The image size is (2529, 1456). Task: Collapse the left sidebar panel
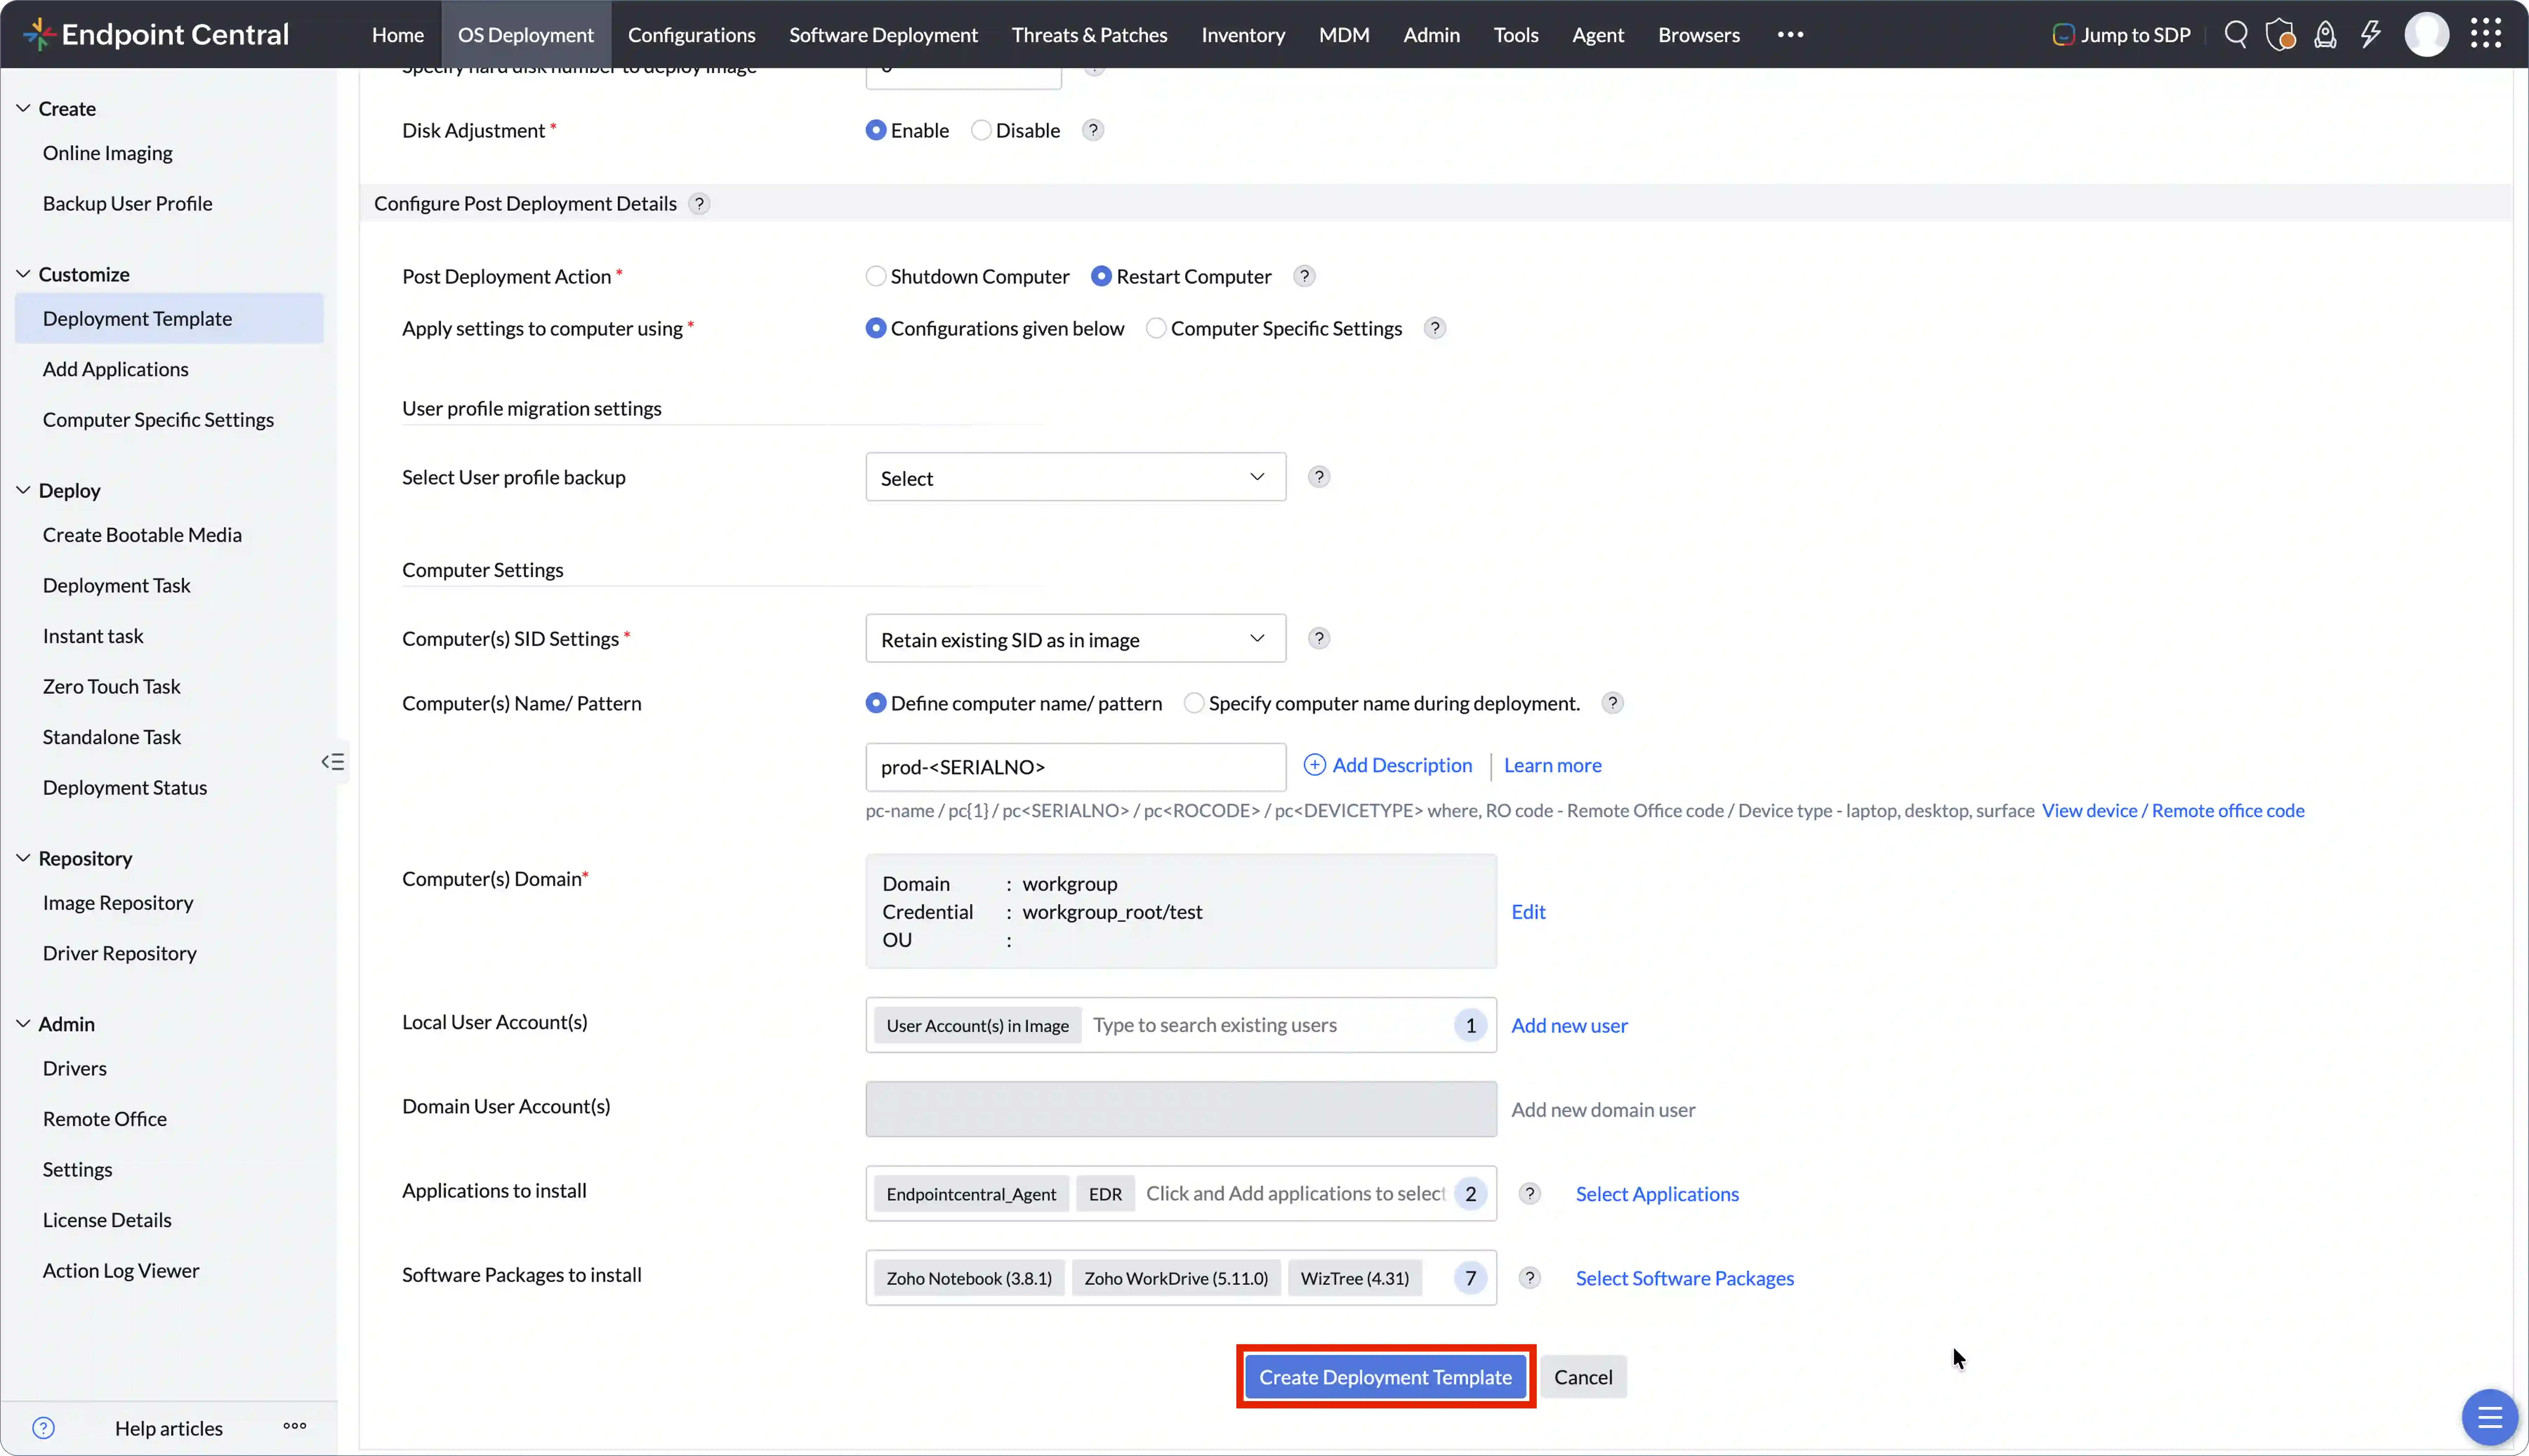[x=333, y=762]
